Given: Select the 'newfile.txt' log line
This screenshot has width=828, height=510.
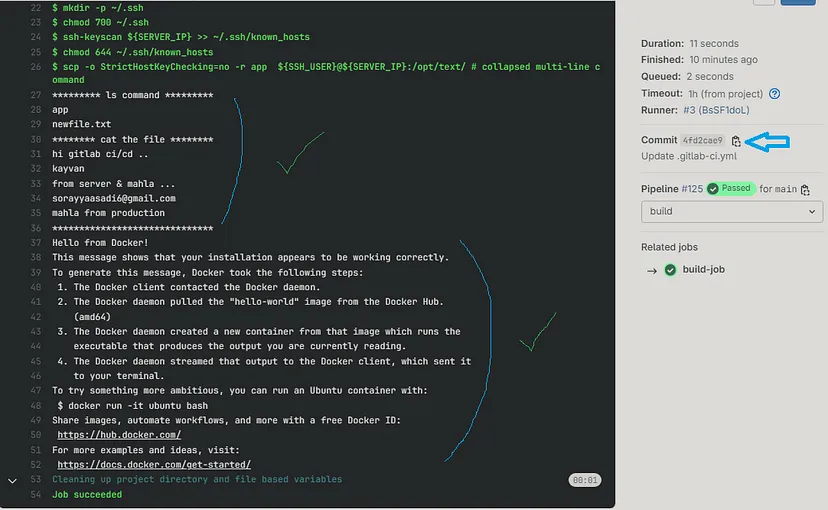Looking at the screenshot, I should click(x=81, y=124).
